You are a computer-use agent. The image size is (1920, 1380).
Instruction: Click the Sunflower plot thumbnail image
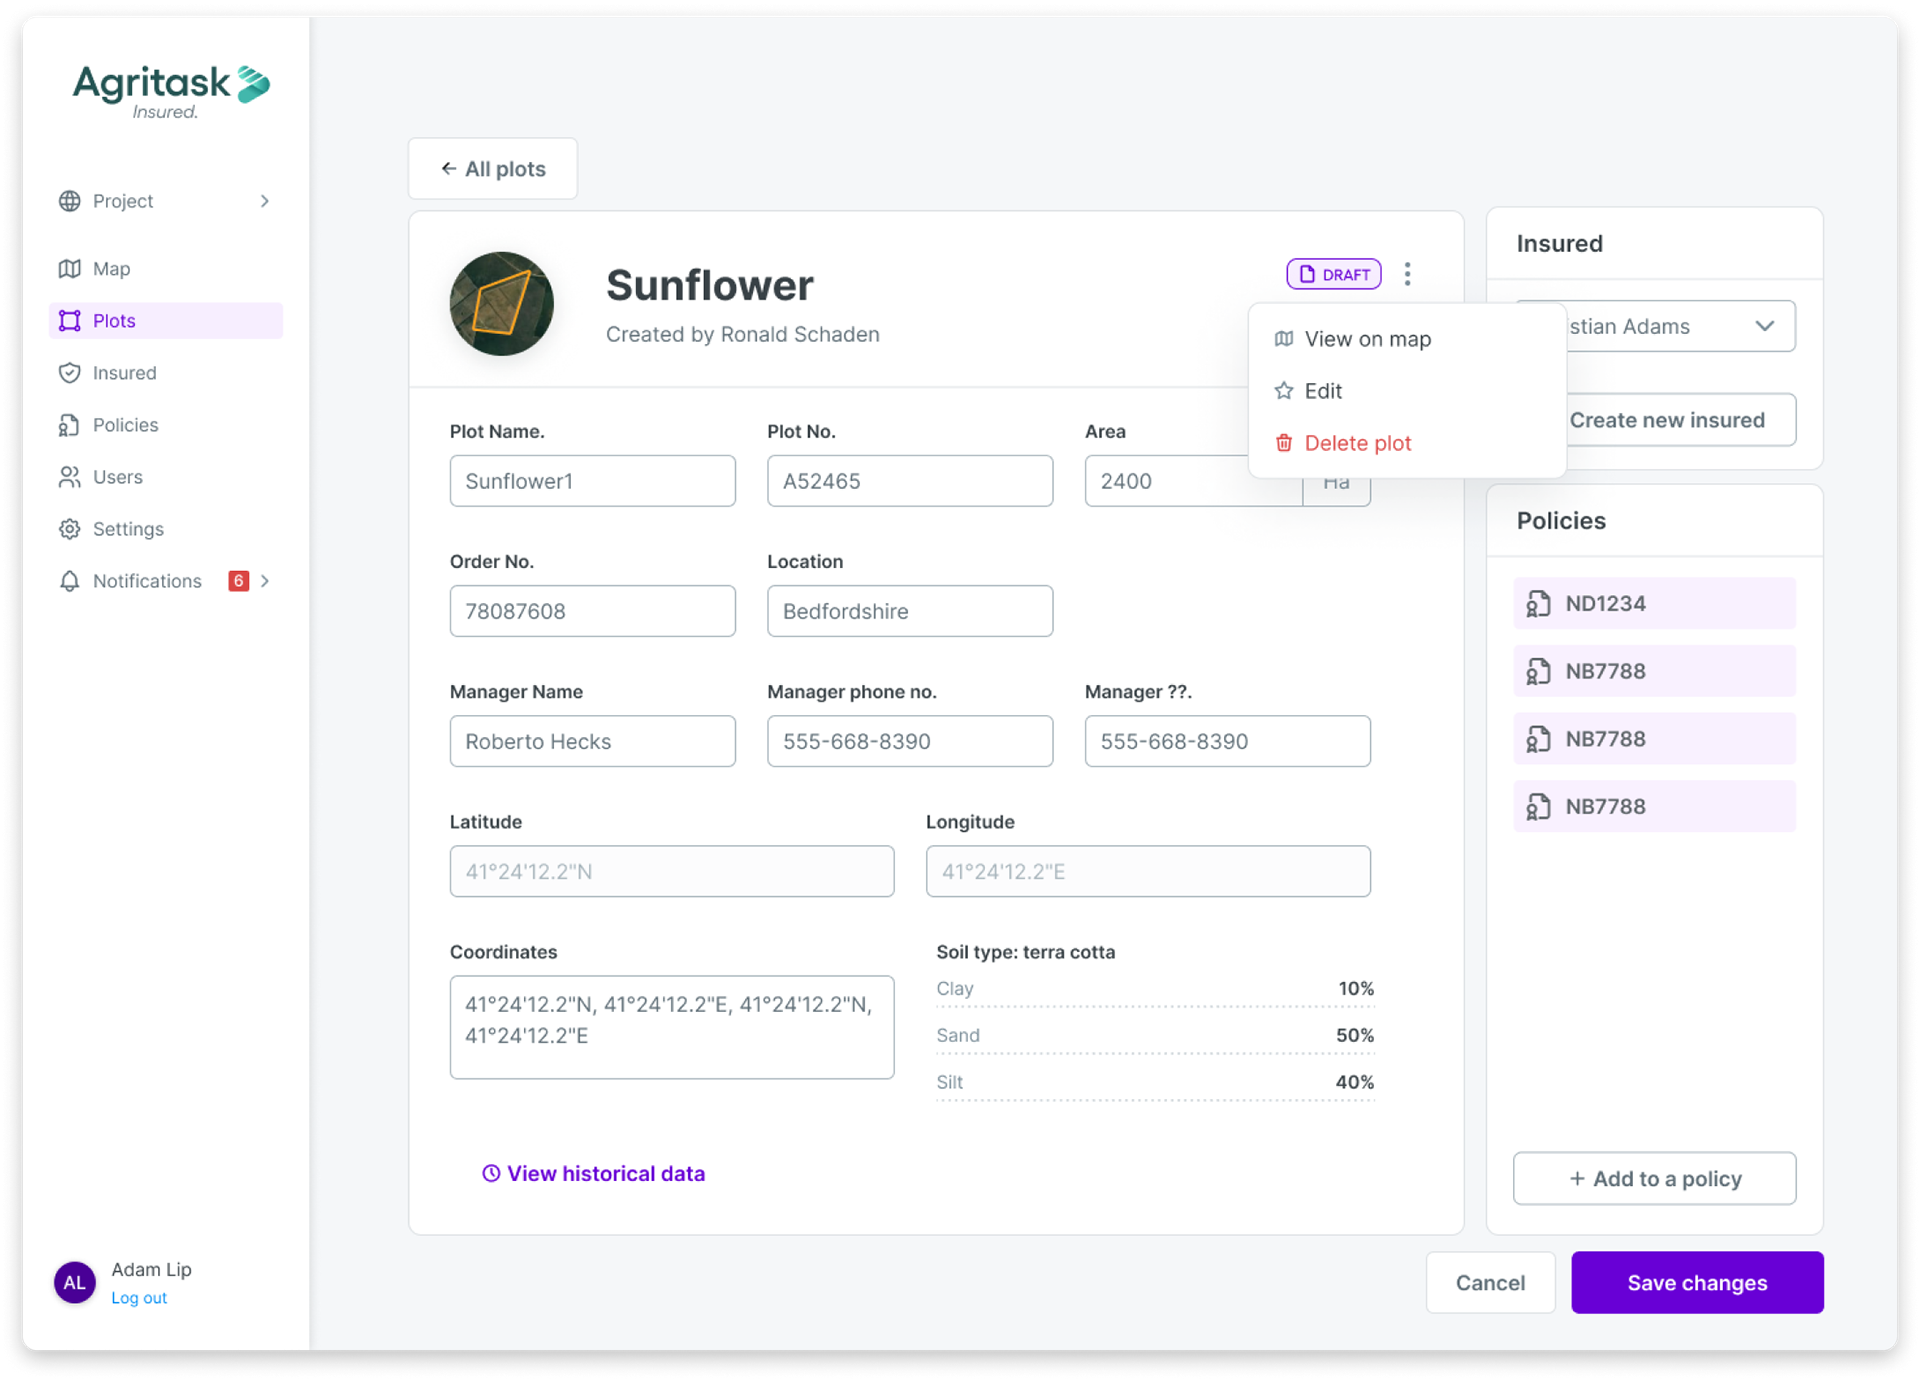click(502, 304)
